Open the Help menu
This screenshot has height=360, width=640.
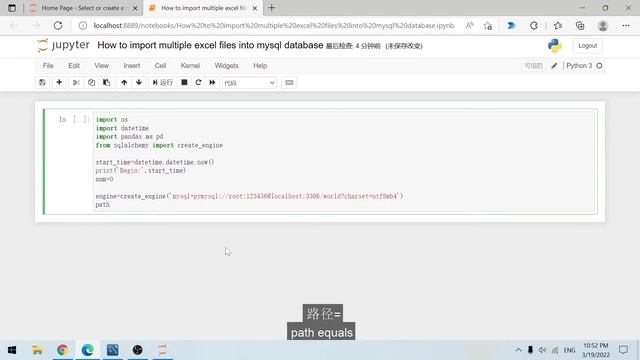260,66
